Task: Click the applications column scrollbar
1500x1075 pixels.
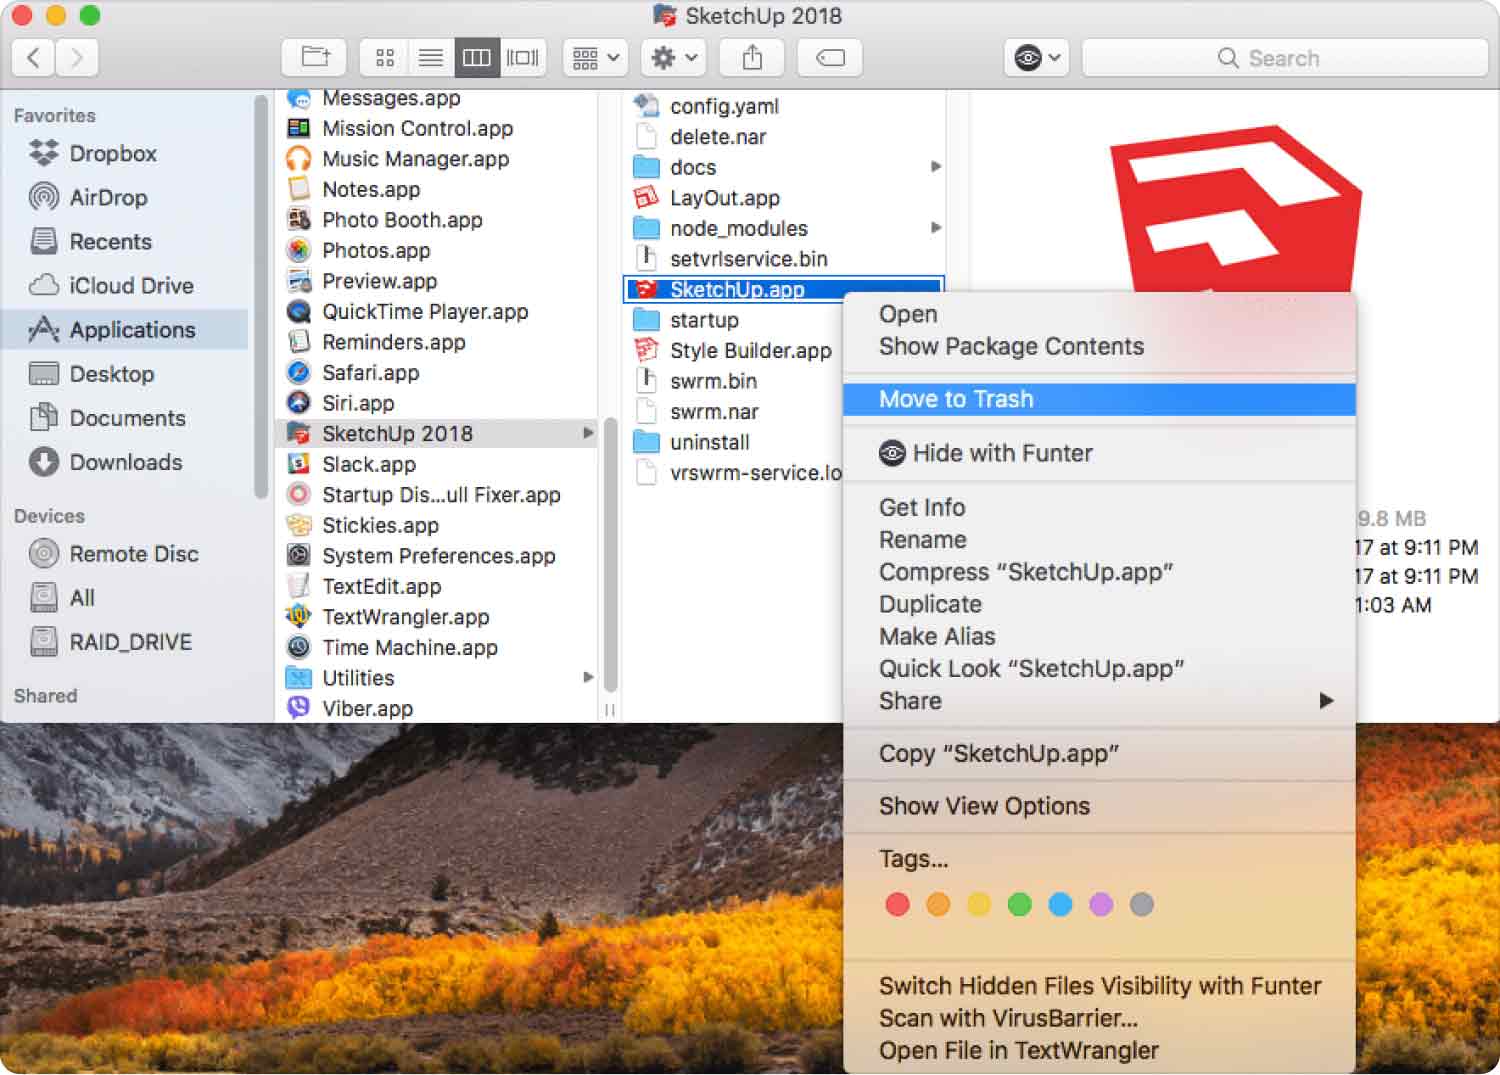Action: coord(610,555)
